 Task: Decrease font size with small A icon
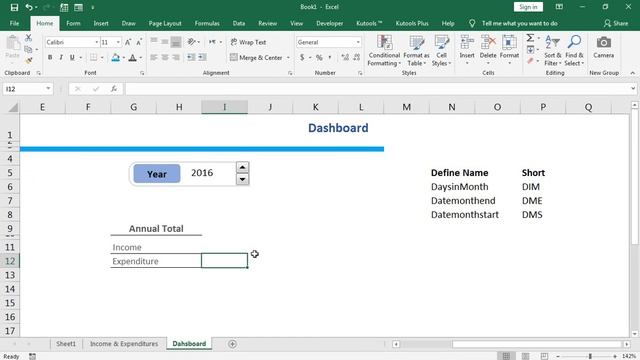click(139, 42)
